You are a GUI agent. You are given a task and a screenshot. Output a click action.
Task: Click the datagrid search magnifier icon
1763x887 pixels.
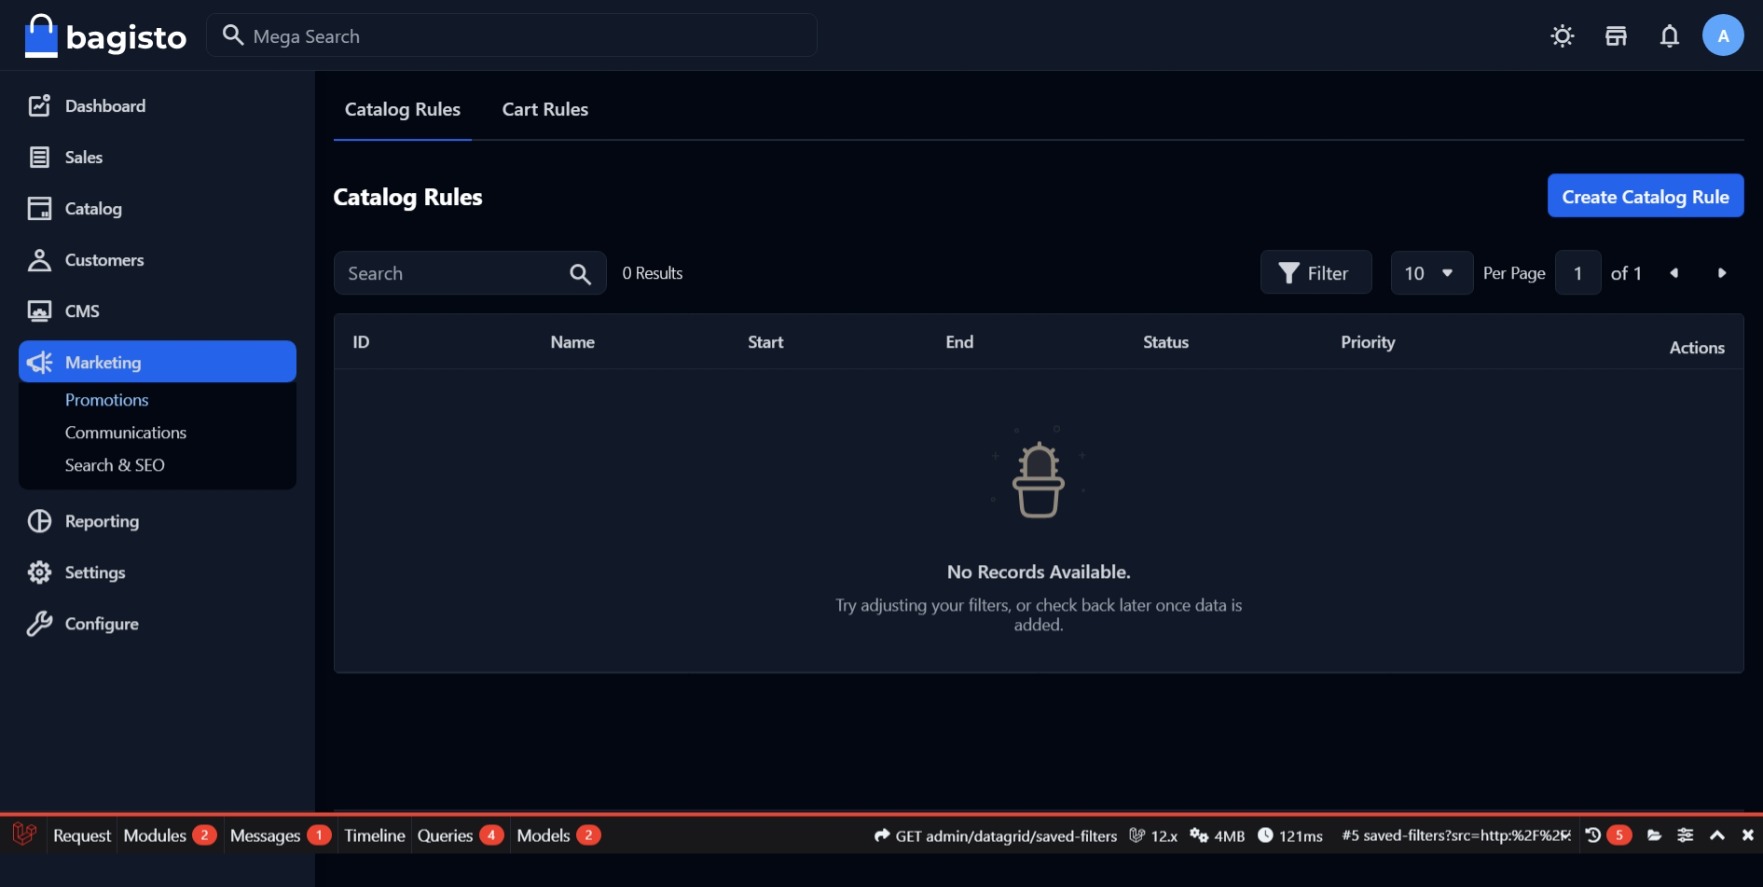(580, 274)
